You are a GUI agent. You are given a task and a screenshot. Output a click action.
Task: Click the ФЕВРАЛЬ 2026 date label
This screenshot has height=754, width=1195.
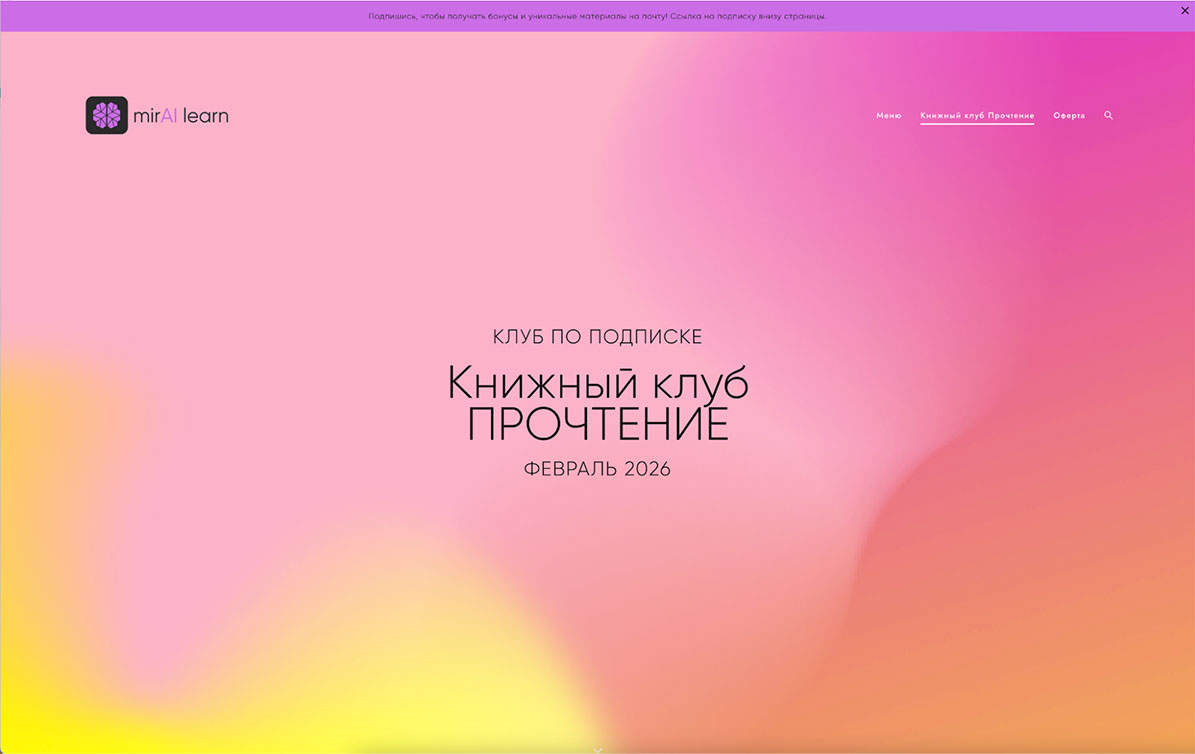coord(597,469)
